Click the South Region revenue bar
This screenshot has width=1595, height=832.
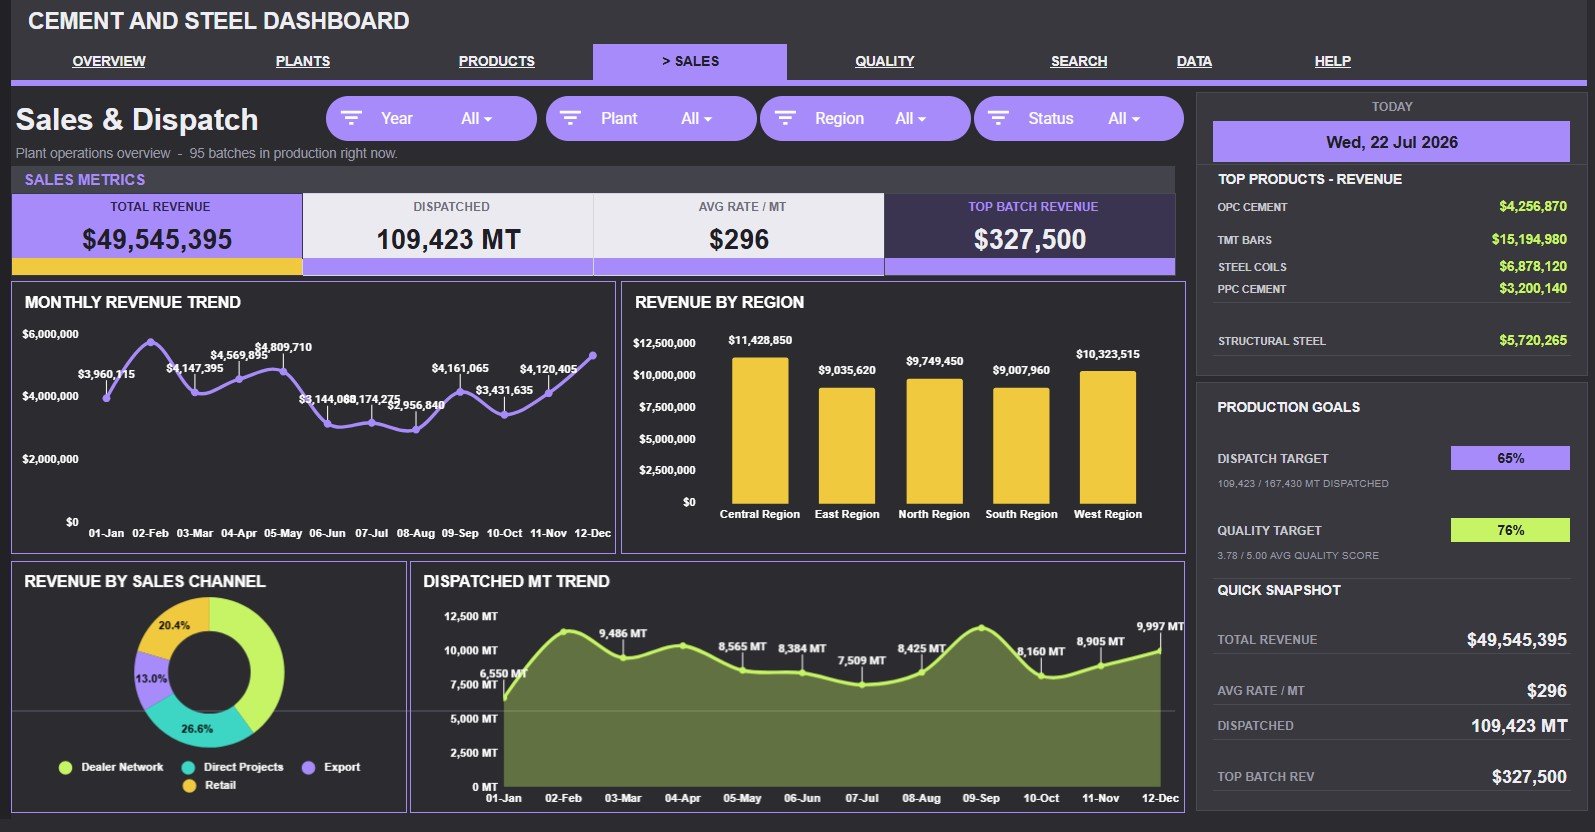(1021, 445)
